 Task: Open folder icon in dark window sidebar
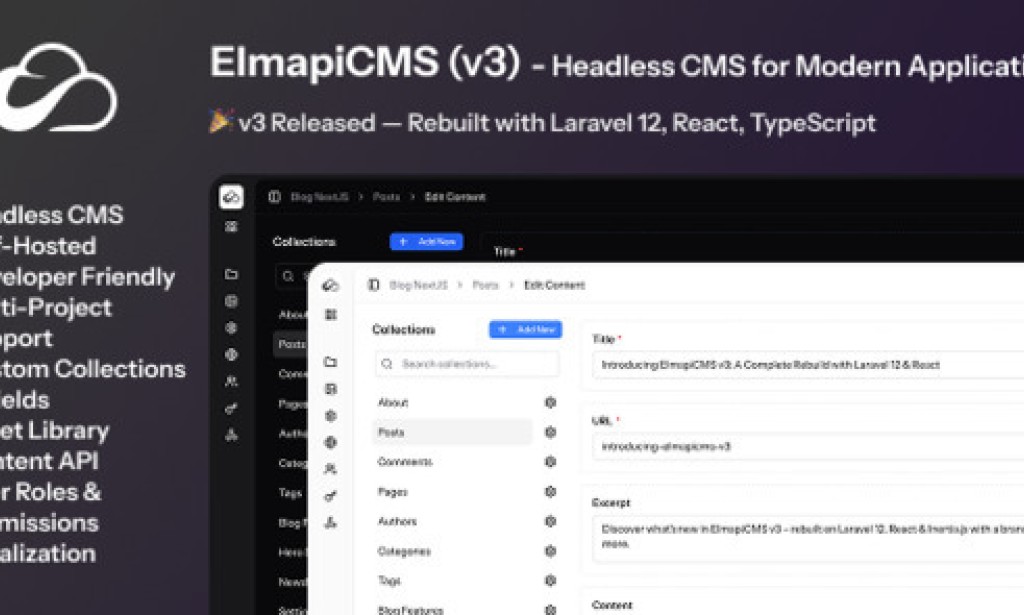231,274
